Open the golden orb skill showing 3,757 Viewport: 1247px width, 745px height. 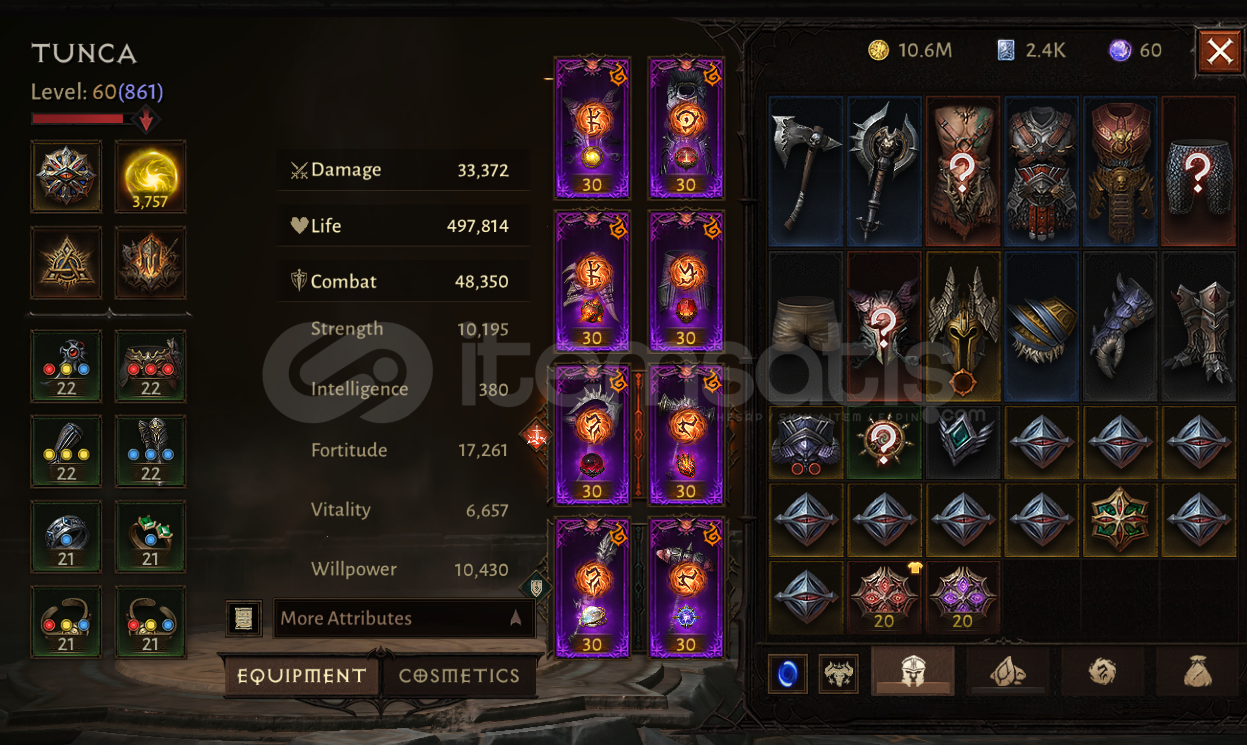[x=150, y=176]
